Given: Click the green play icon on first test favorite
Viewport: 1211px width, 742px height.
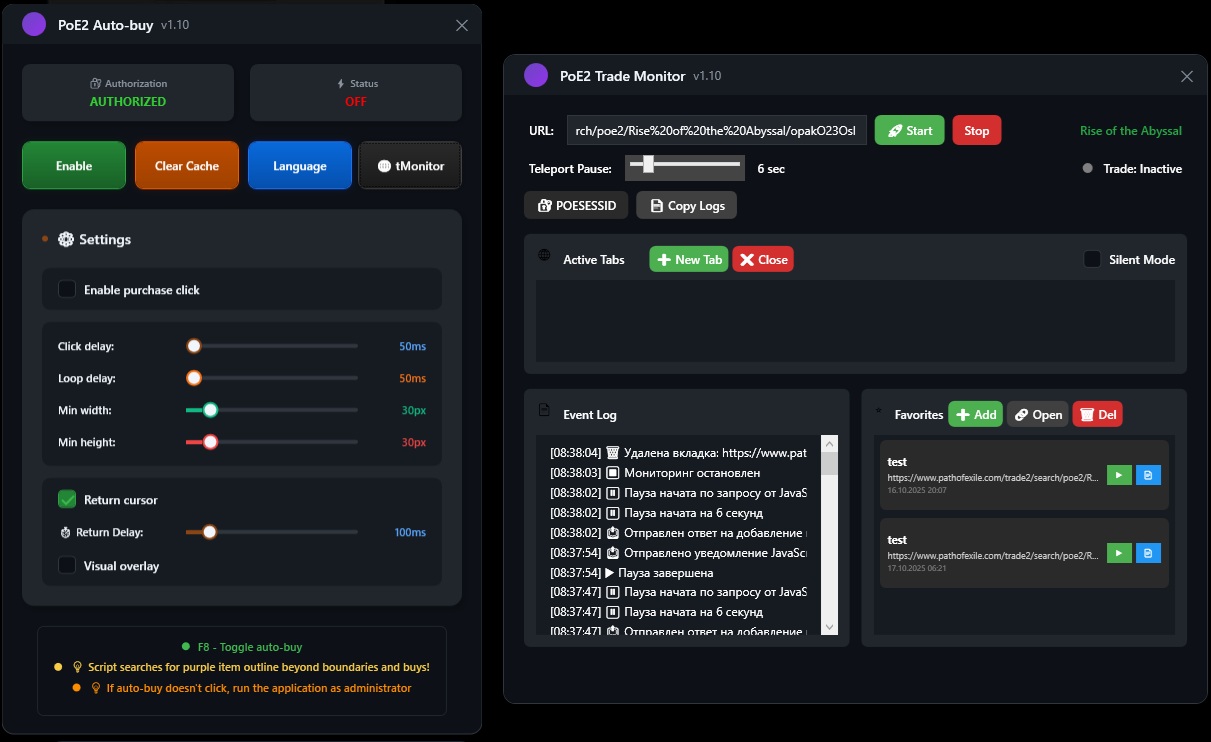Looking at the screenshot, I should (1119, 475).
